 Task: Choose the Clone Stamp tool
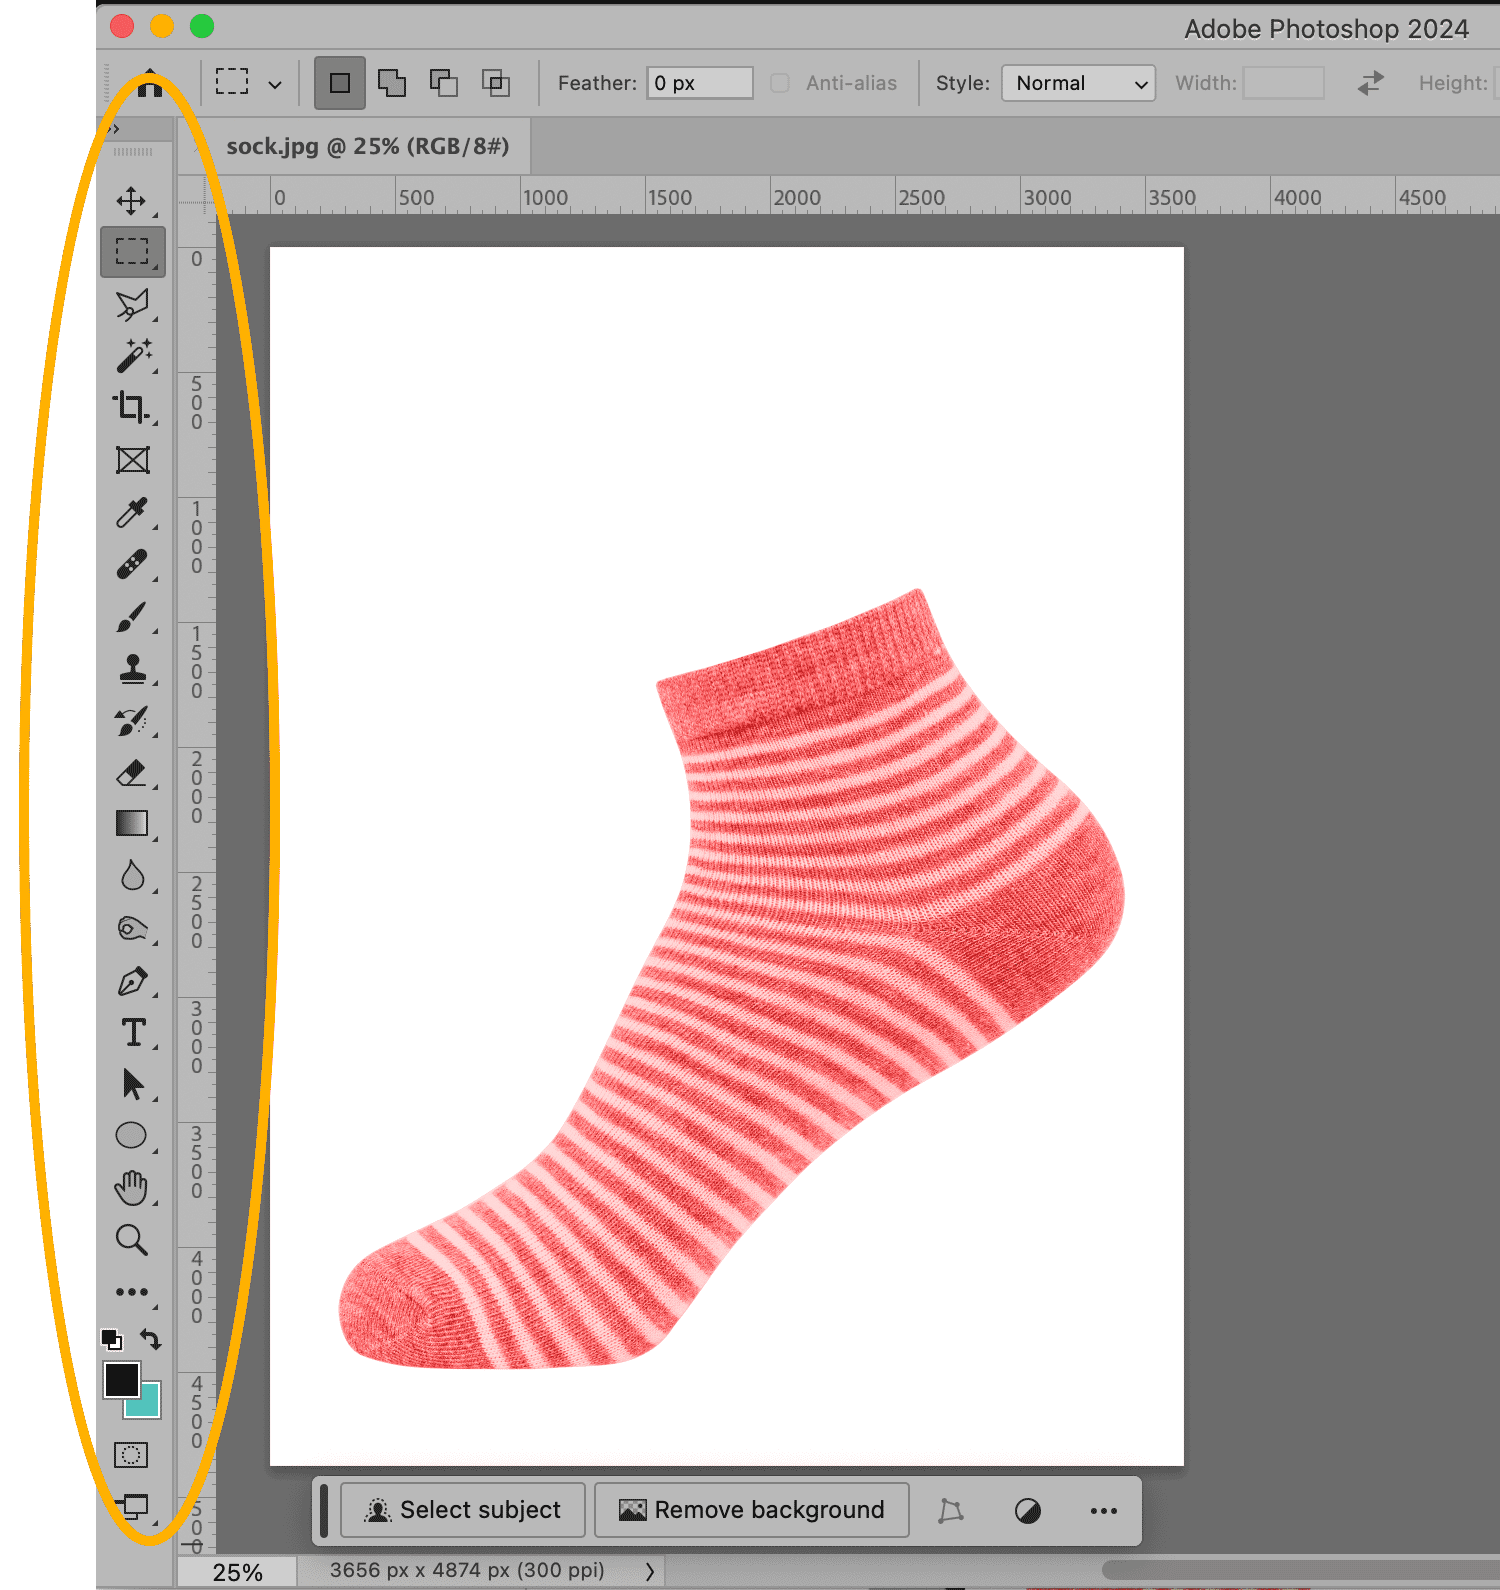click(x=132, y=669)
